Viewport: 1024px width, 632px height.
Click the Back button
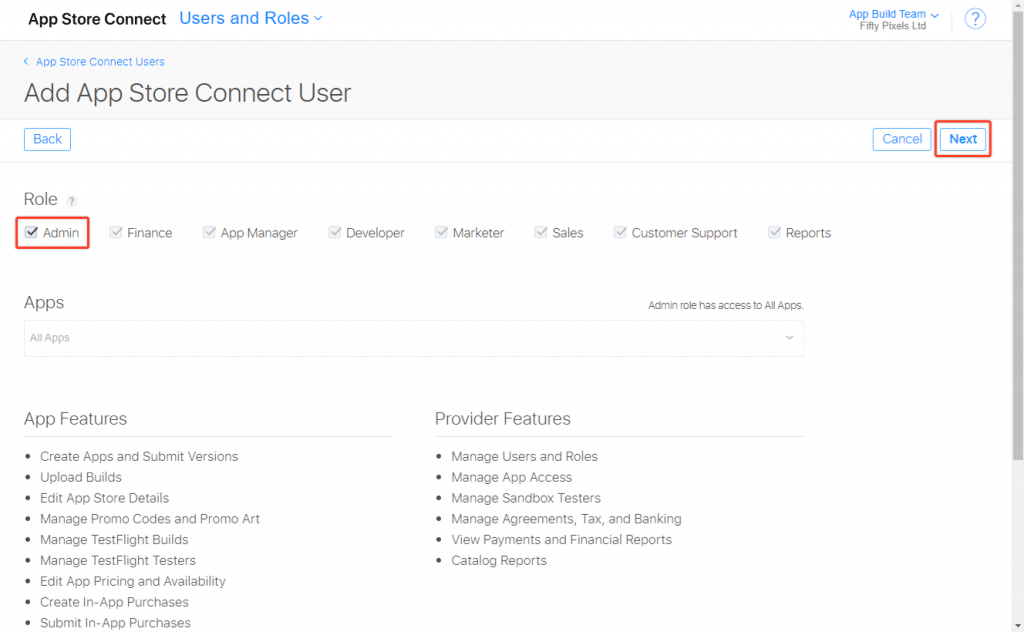[x=47, y=139]
